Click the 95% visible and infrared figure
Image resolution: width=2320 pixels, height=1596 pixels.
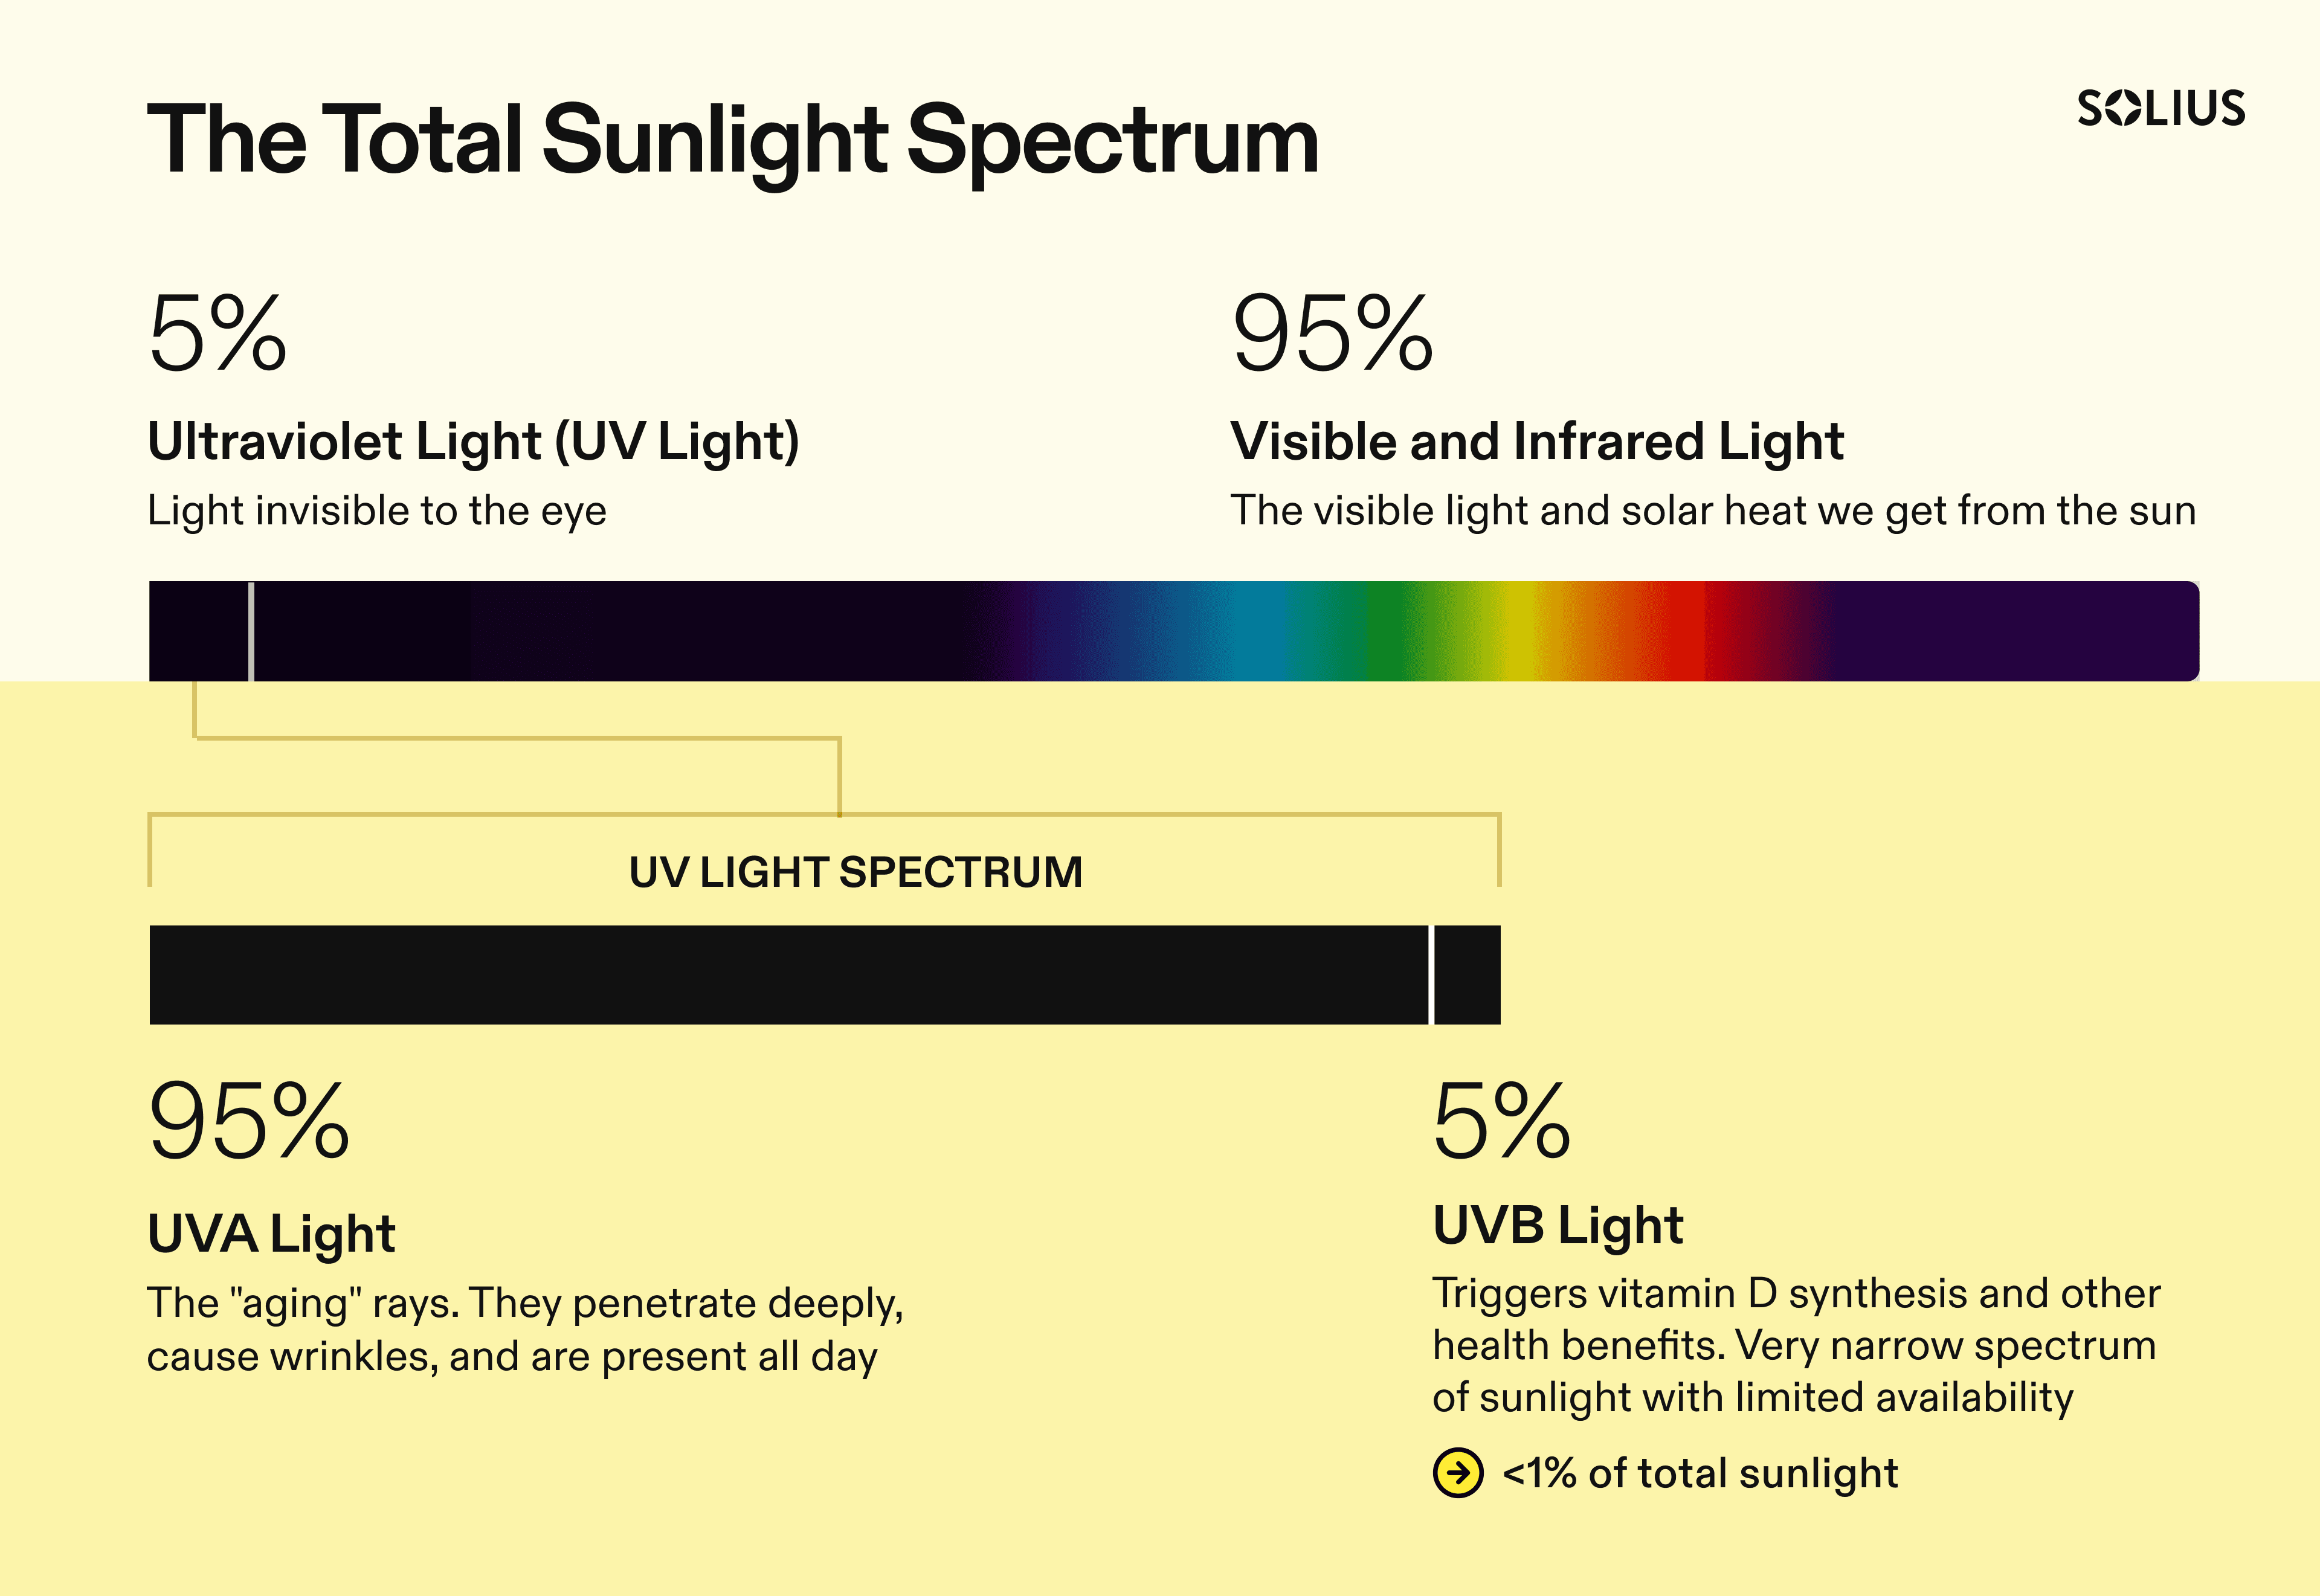coord(1333,334)
